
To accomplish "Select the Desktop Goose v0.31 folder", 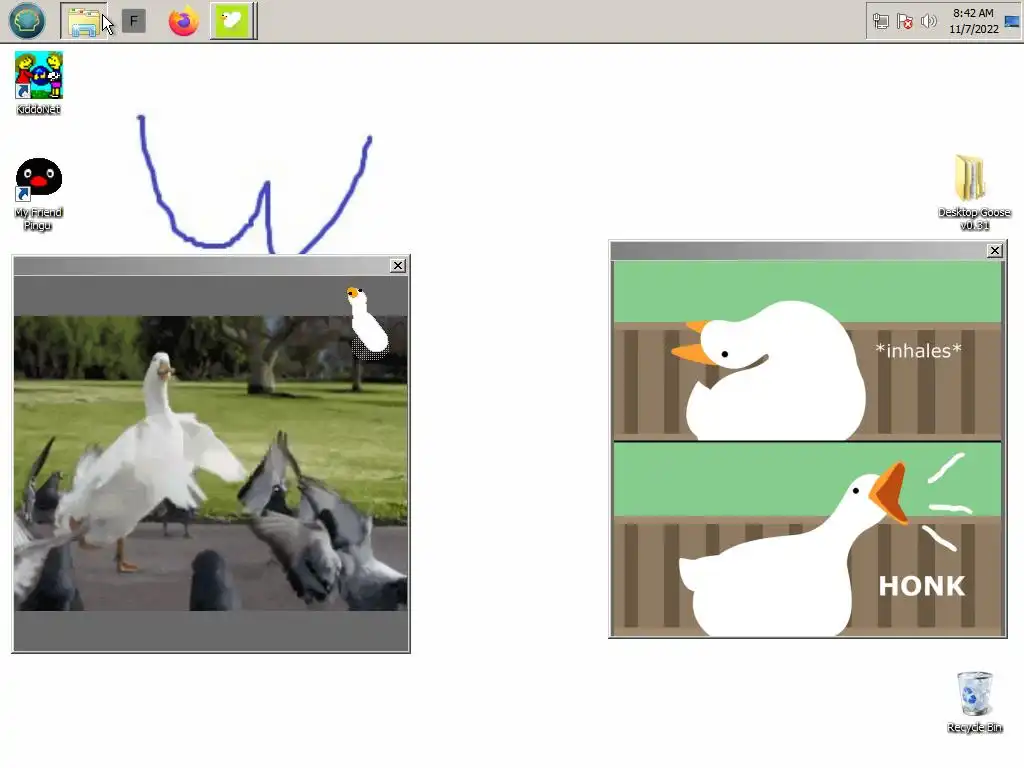I will click(x=974, y=192).
